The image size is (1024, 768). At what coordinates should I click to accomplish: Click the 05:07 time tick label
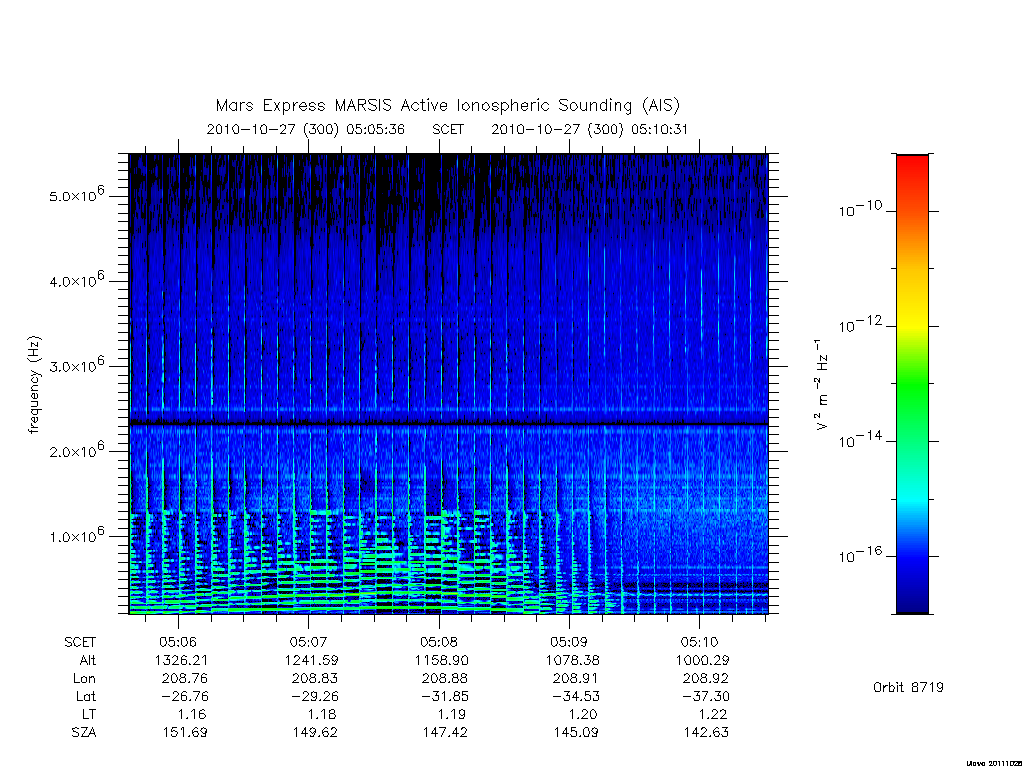click(308, 642)
